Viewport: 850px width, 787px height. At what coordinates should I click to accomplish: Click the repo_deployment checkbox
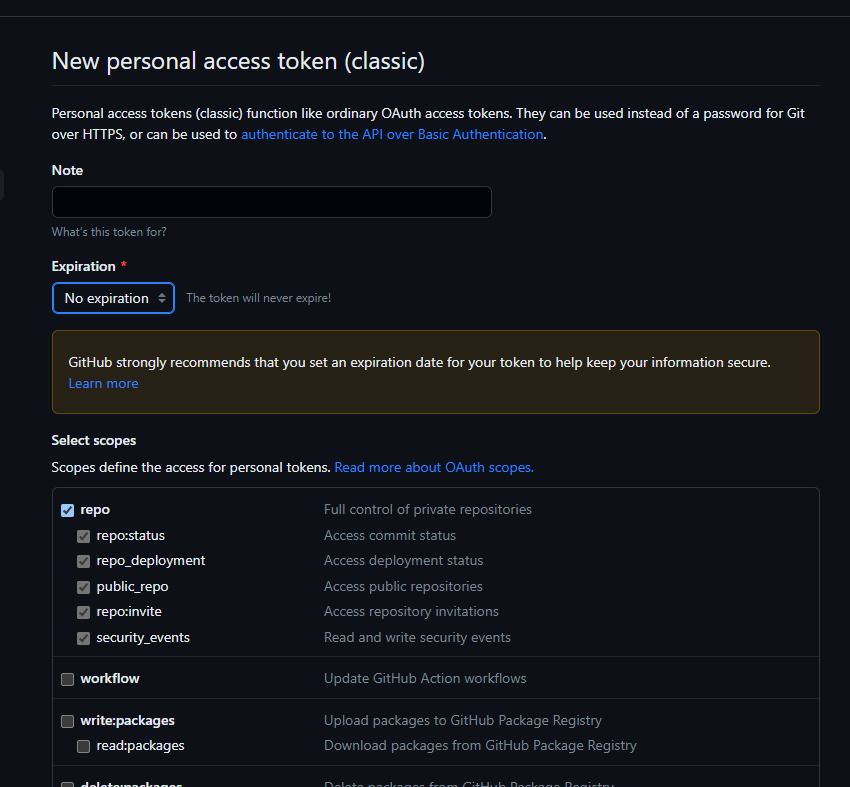[84, 561]
